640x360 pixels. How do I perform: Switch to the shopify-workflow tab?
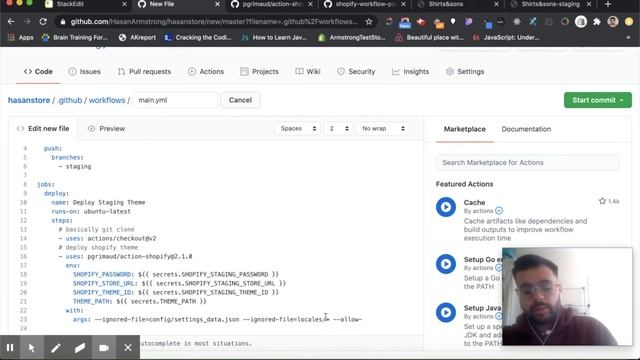(364, 4)
